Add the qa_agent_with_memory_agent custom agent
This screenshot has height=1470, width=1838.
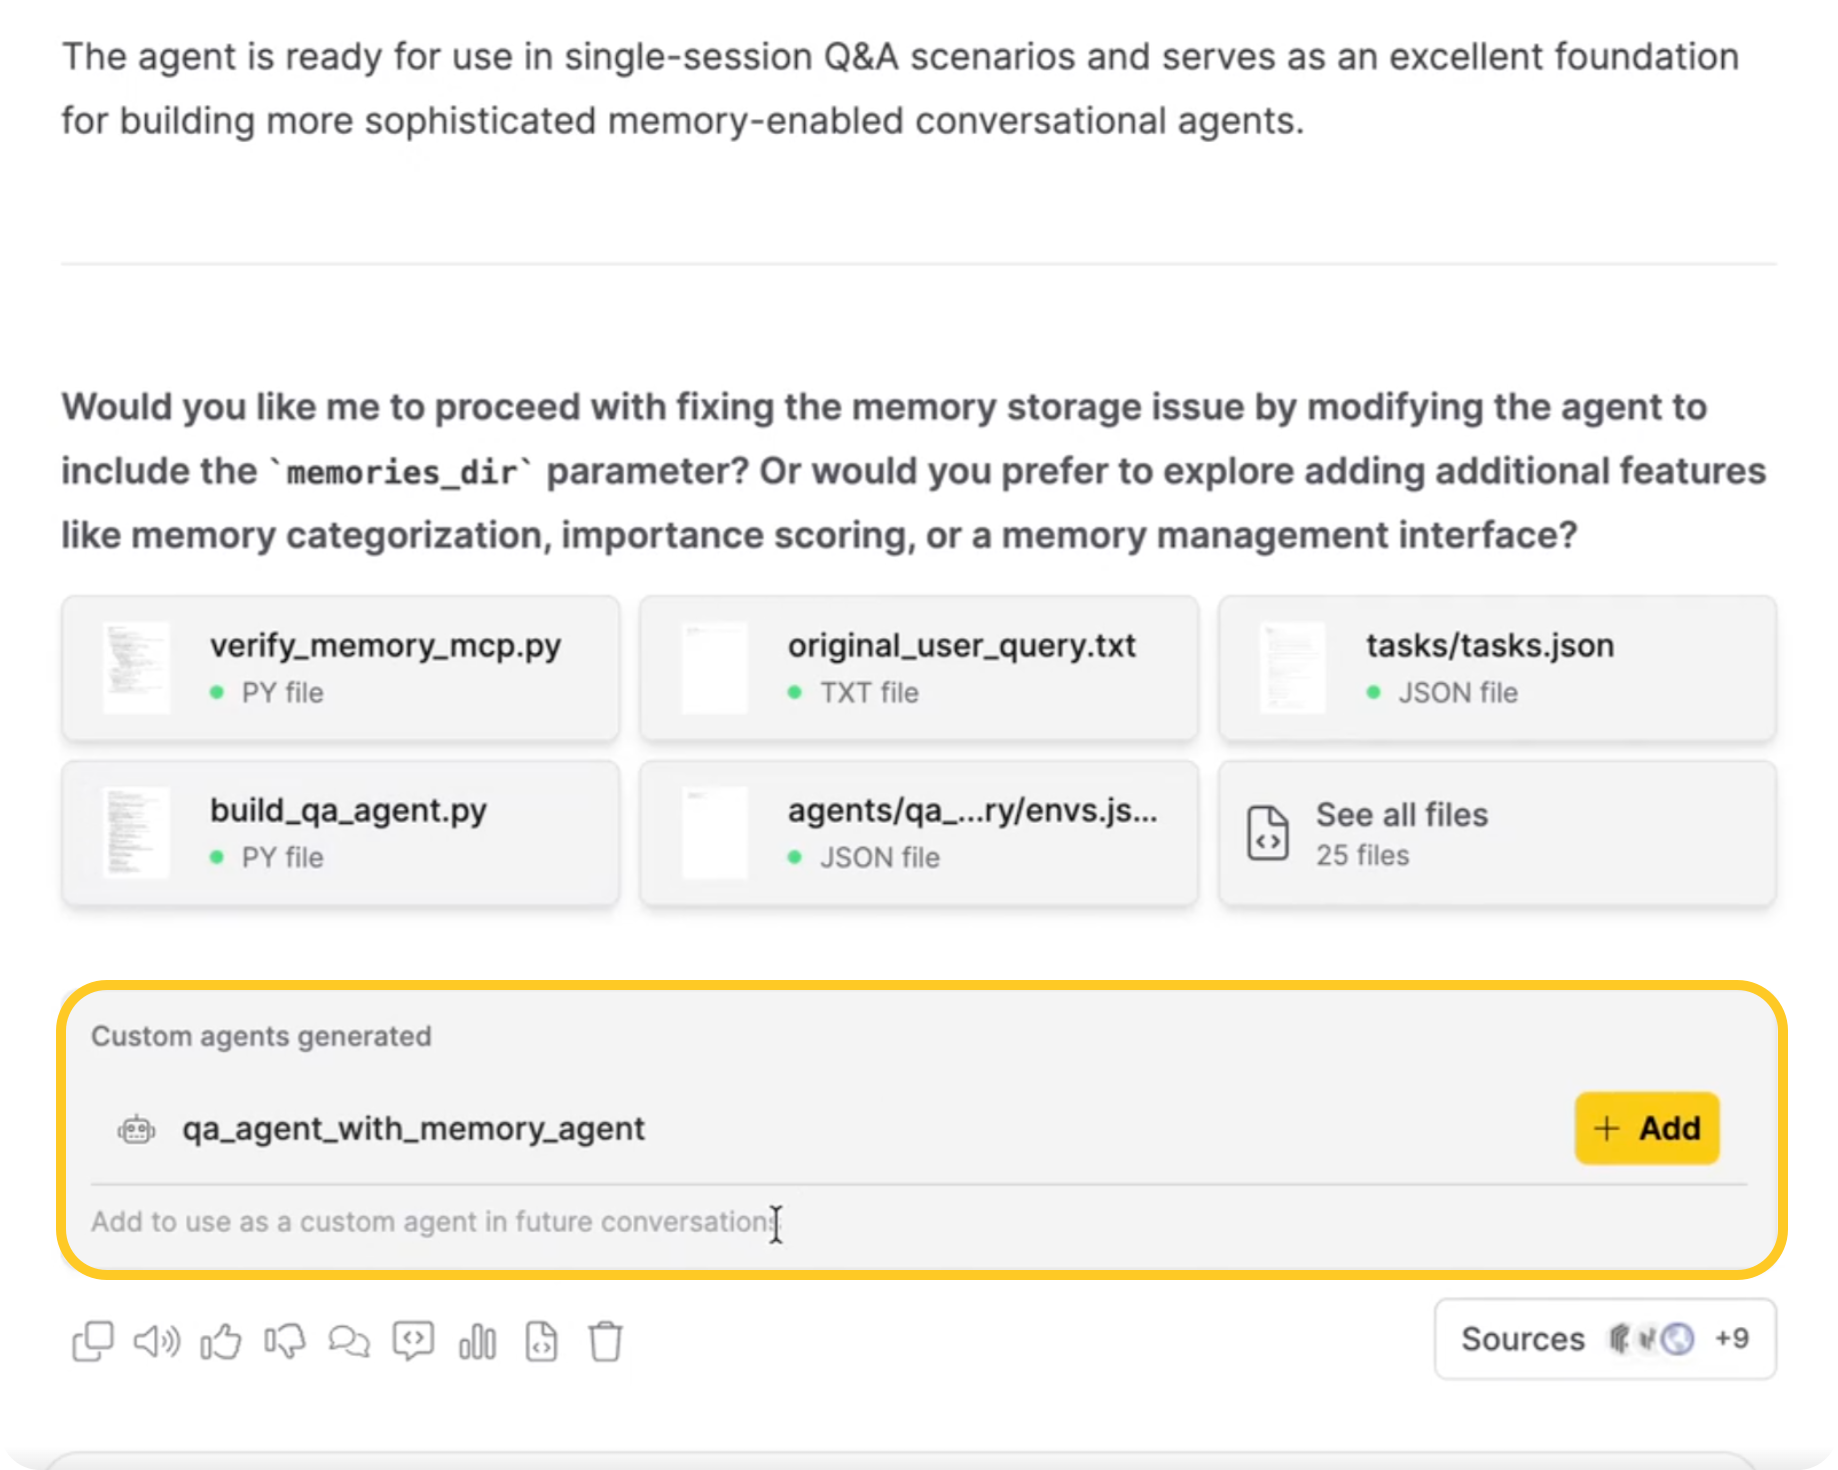[x=1646, y=1128]
